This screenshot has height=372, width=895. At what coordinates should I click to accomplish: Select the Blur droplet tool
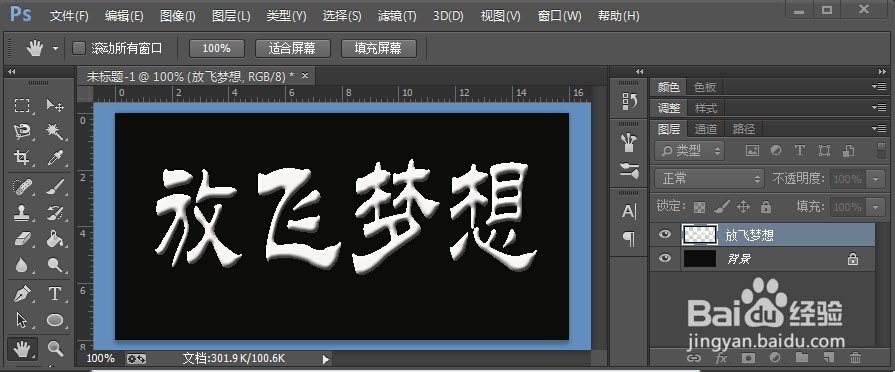(x=22, y=265)
